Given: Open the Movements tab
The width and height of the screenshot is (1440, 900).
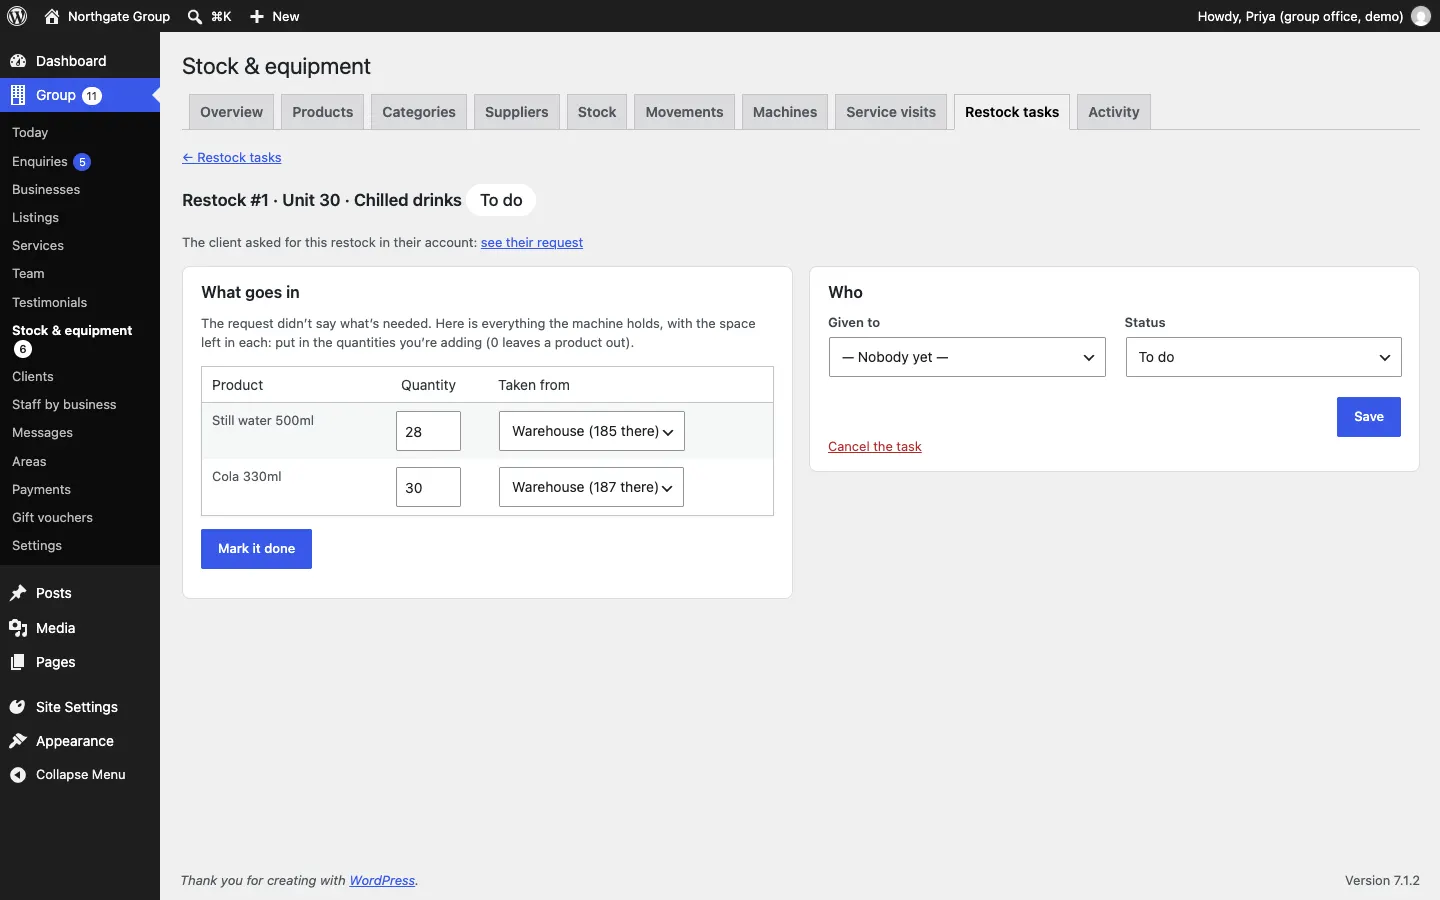Looking at the screenshot, I should (x=685, y=112).
